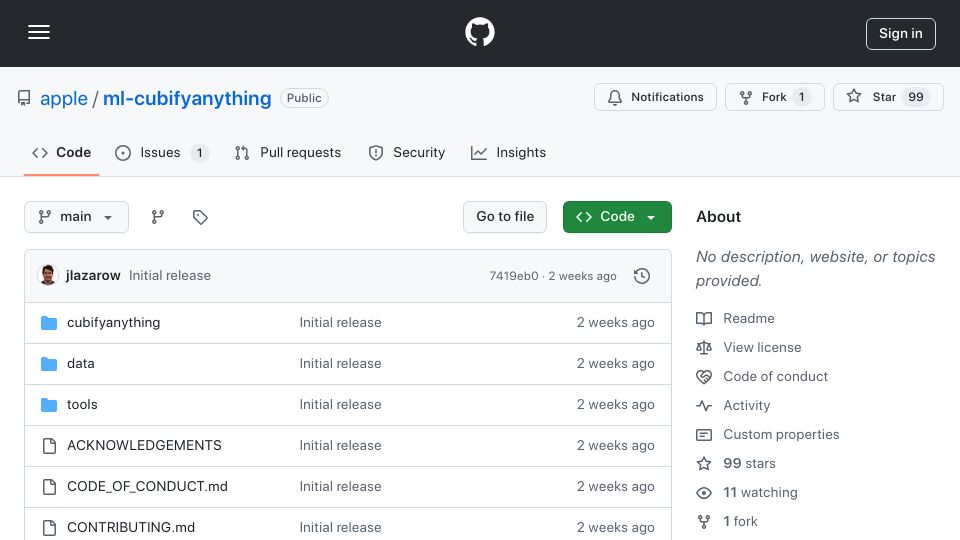Viewport: 960px width, 540px height.
Task: View branches via the branch icon
Action: pyautogui.click(x=158, y=217)
